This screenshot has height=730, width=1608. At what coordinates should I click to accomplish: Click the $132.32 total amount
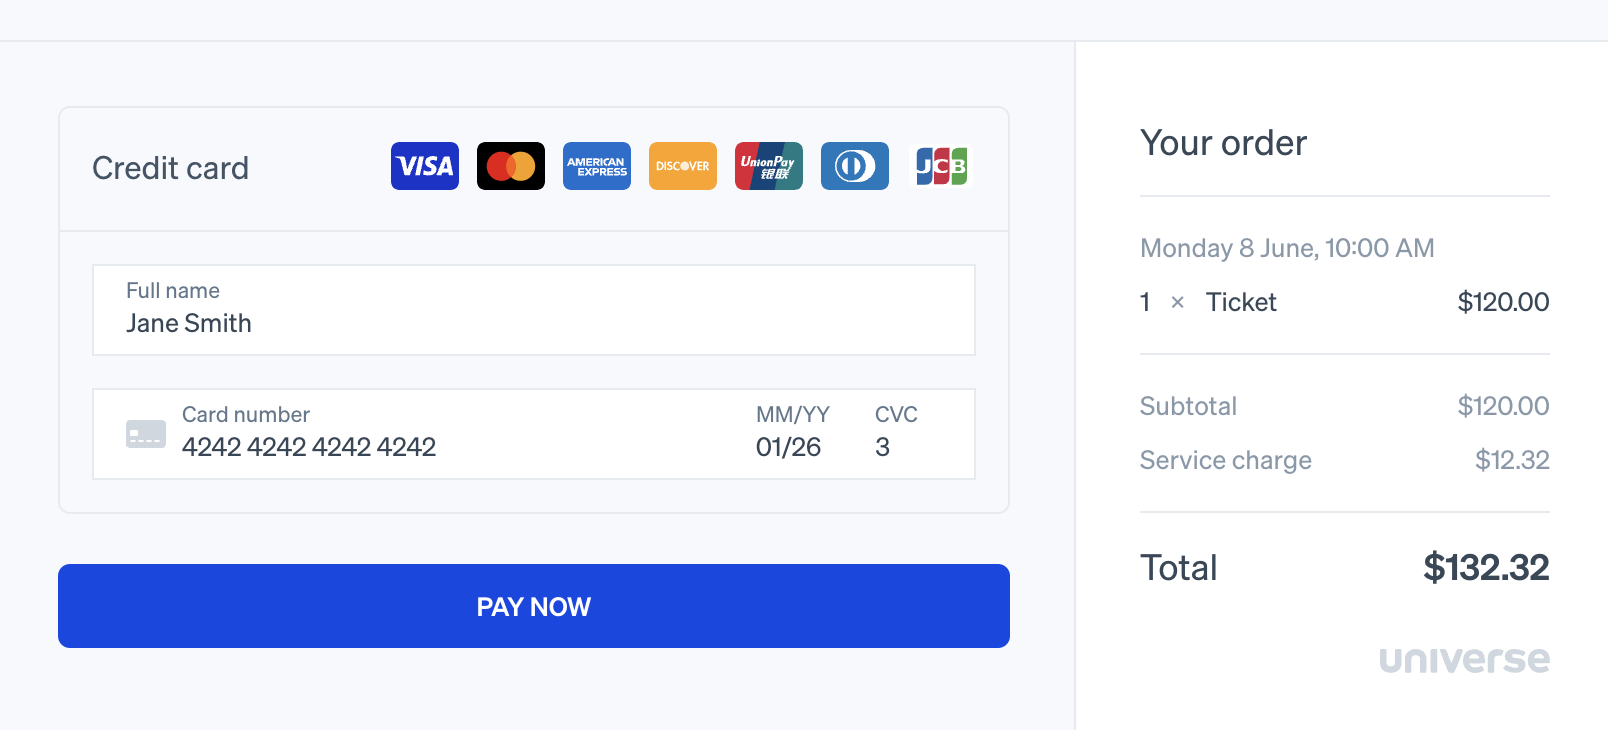(x=1486, y=567)
